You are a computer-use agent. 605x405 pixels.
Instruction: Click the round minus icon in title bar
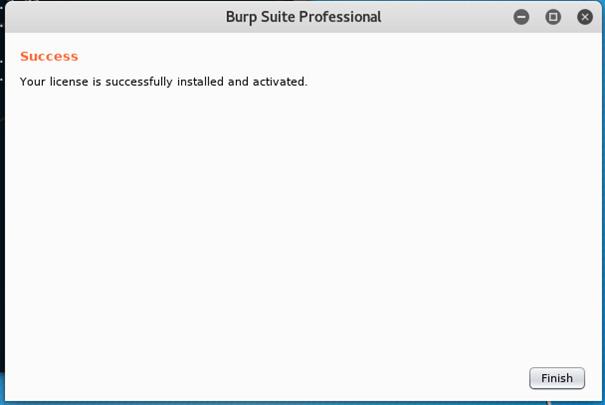(x=521, y=17)
